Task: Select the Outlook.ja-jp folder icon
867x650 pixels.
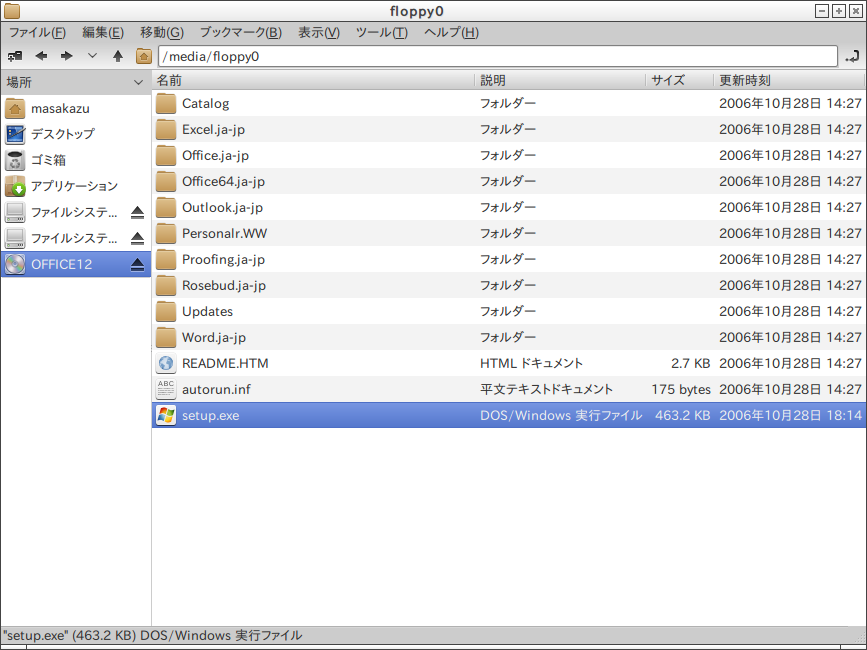Action: (x=166, y=207)
